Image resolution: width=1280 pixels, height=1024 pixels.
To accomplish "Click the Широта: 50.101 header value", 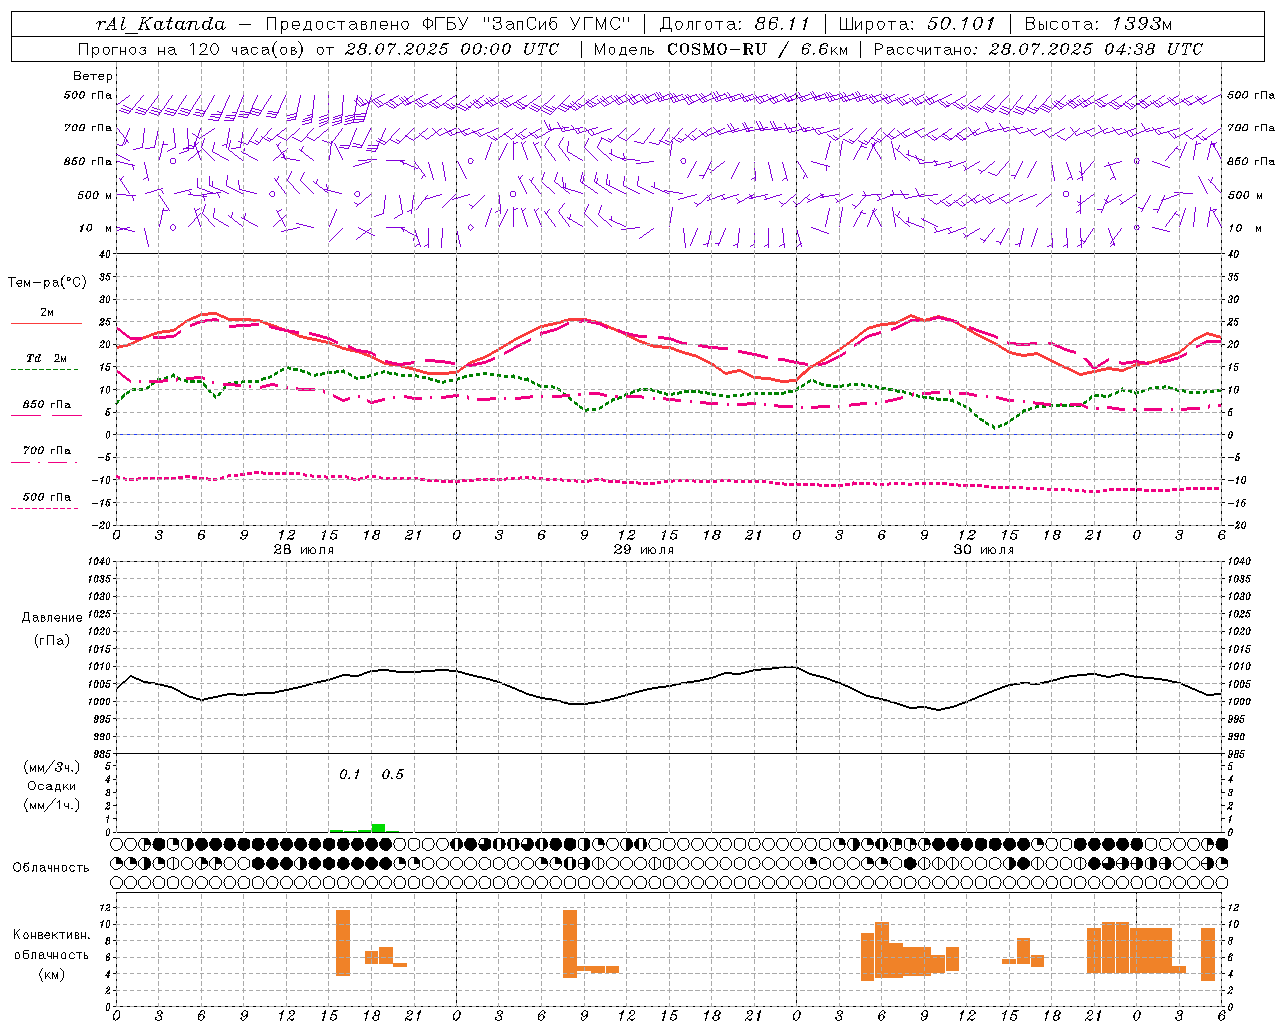I will pos(917,24).
